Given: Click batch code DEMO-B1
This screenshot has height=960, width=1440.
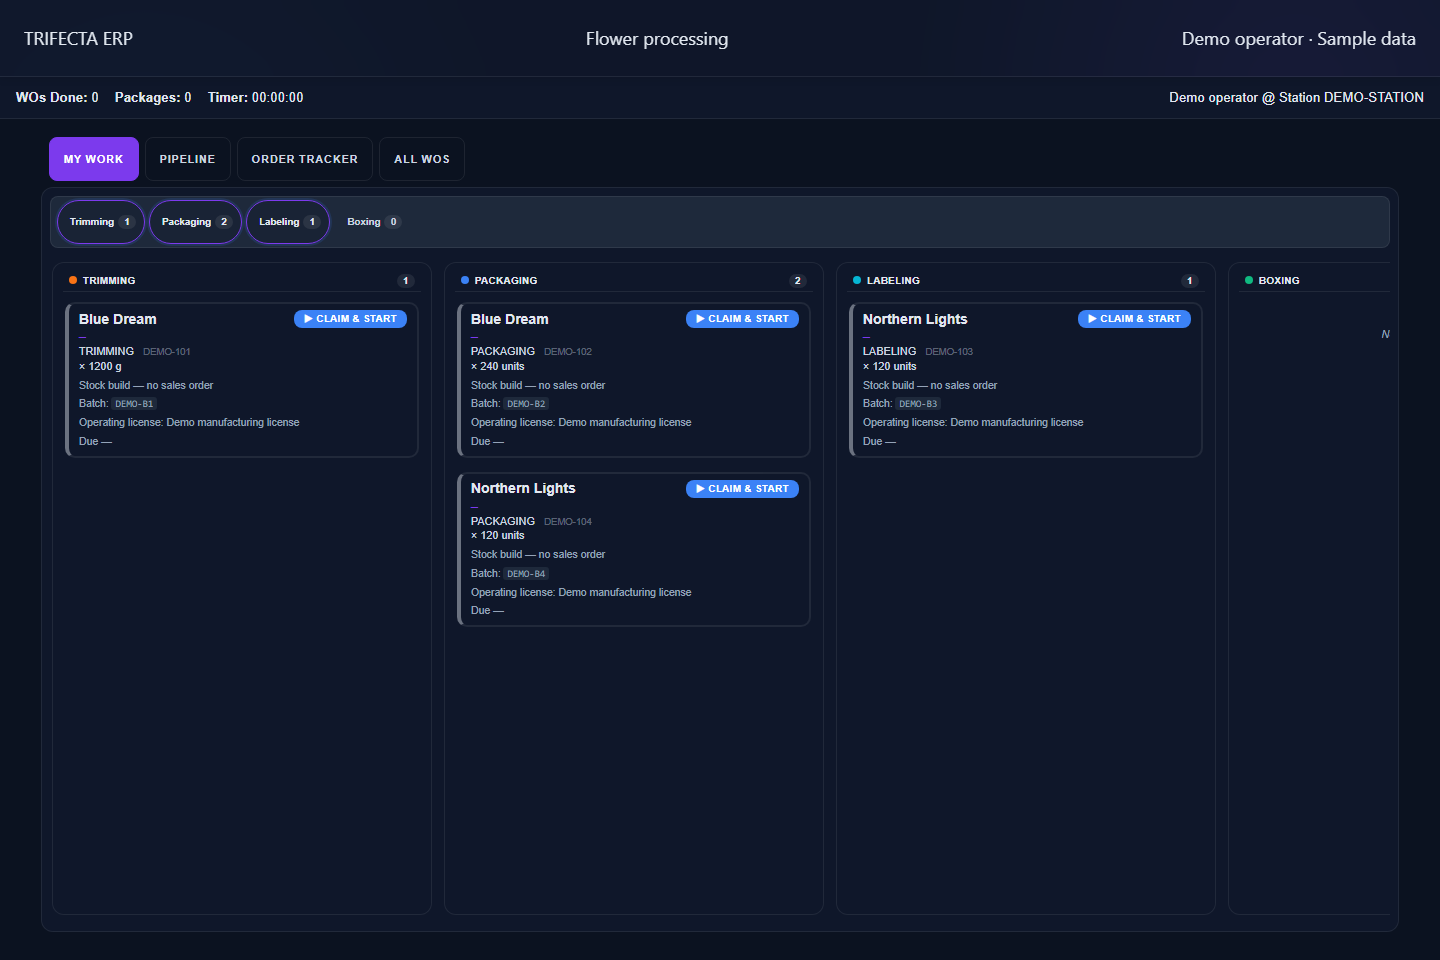Looking at the screenshot, I should pyautogui.click(x=134, y=404).
